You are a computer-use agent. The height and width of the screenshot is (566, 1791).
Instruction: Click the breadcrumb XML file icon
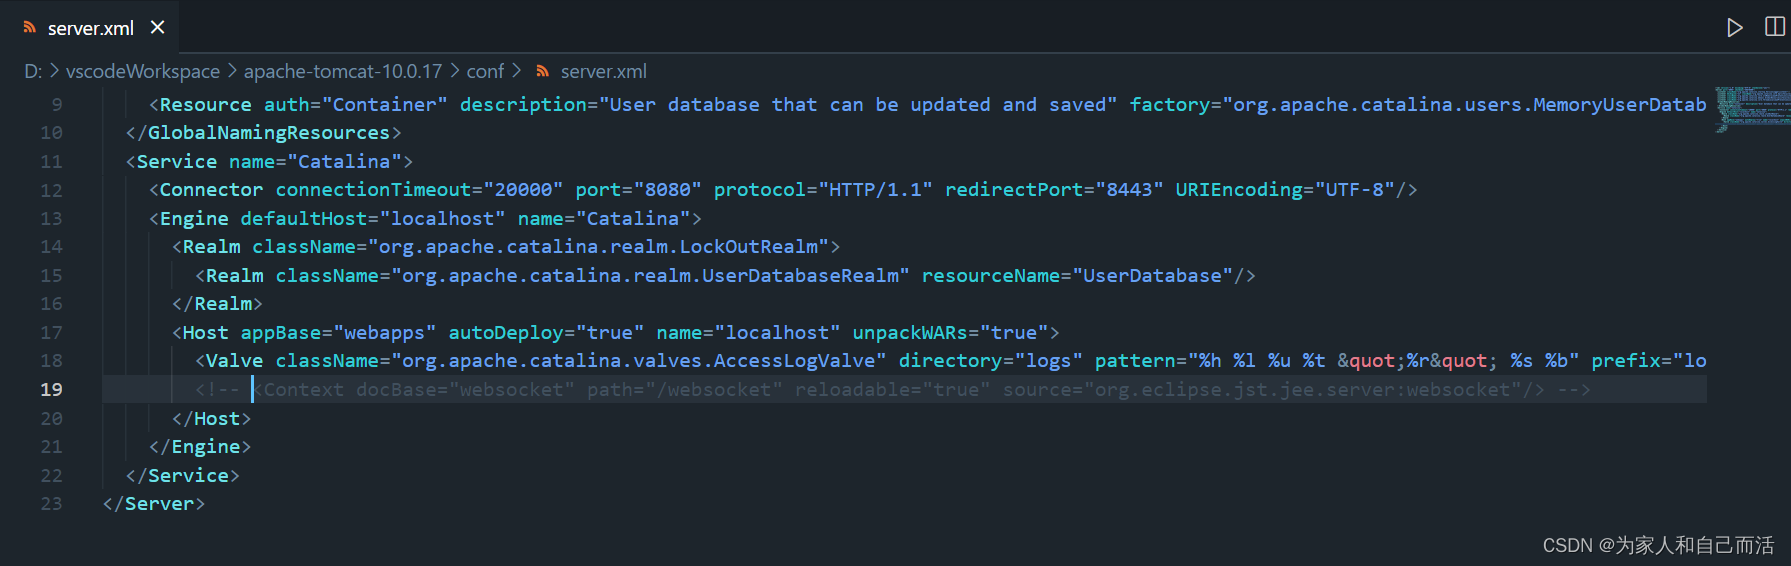[x=543, y=72]
